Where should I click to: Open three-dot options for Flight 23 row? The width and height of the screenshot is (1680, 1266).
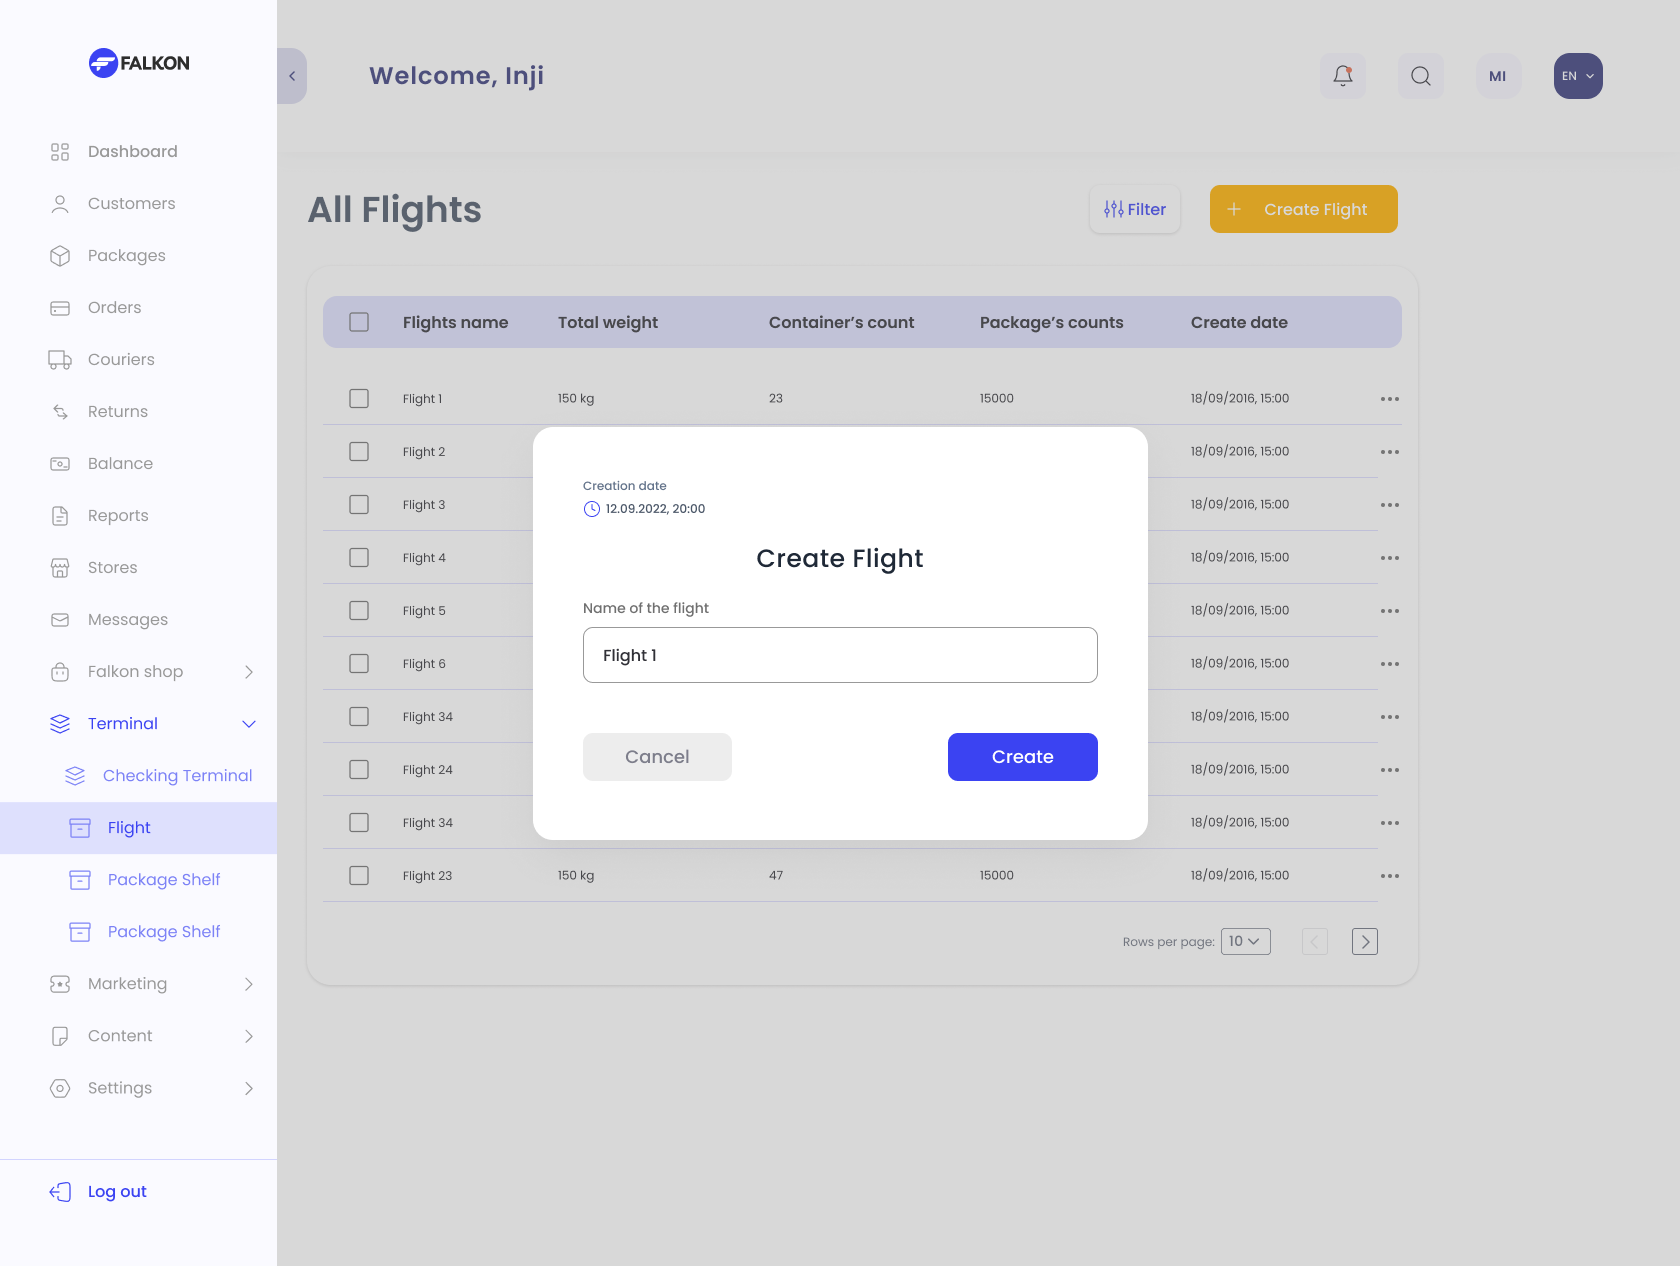pos(1389,876)
